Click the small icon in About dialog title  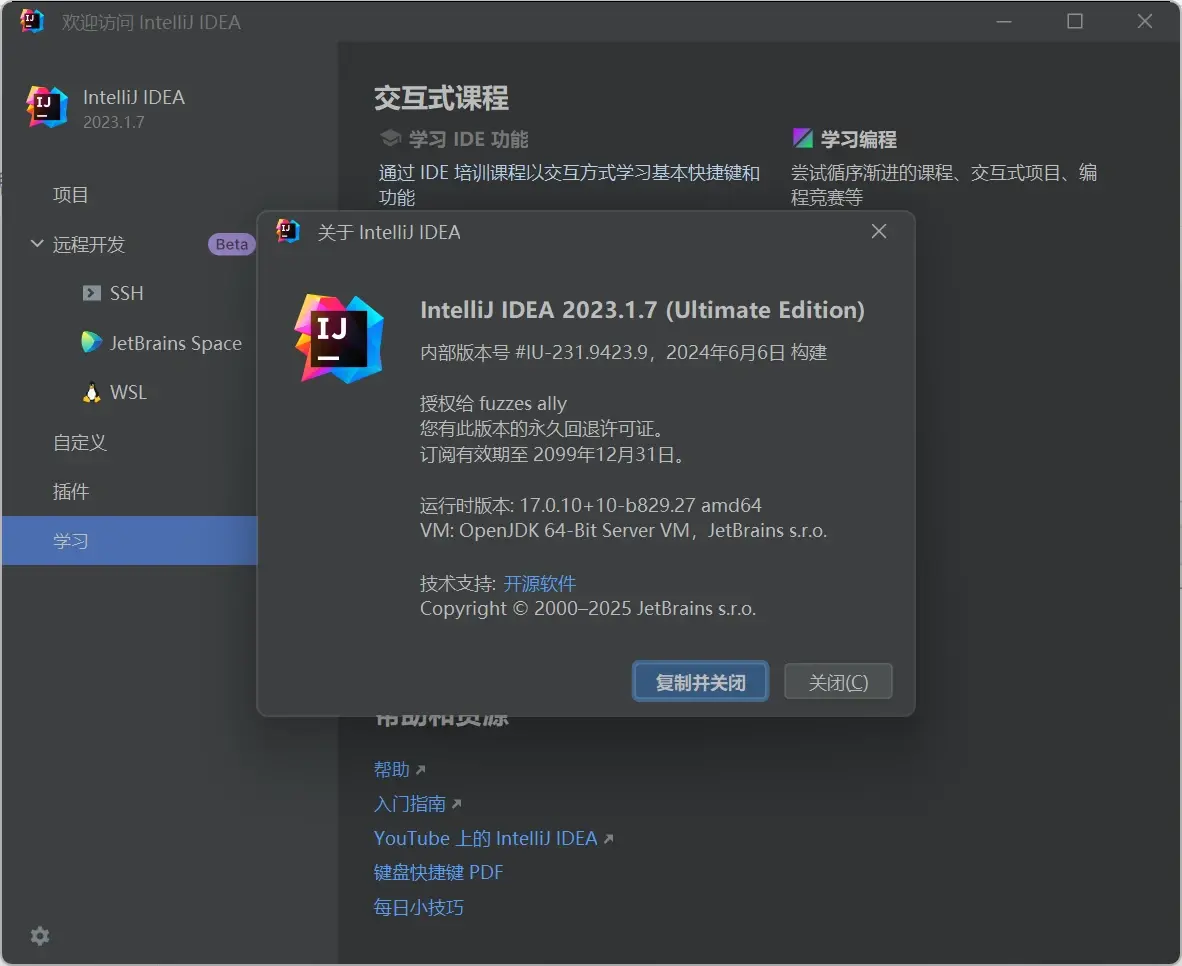[288, 232]
